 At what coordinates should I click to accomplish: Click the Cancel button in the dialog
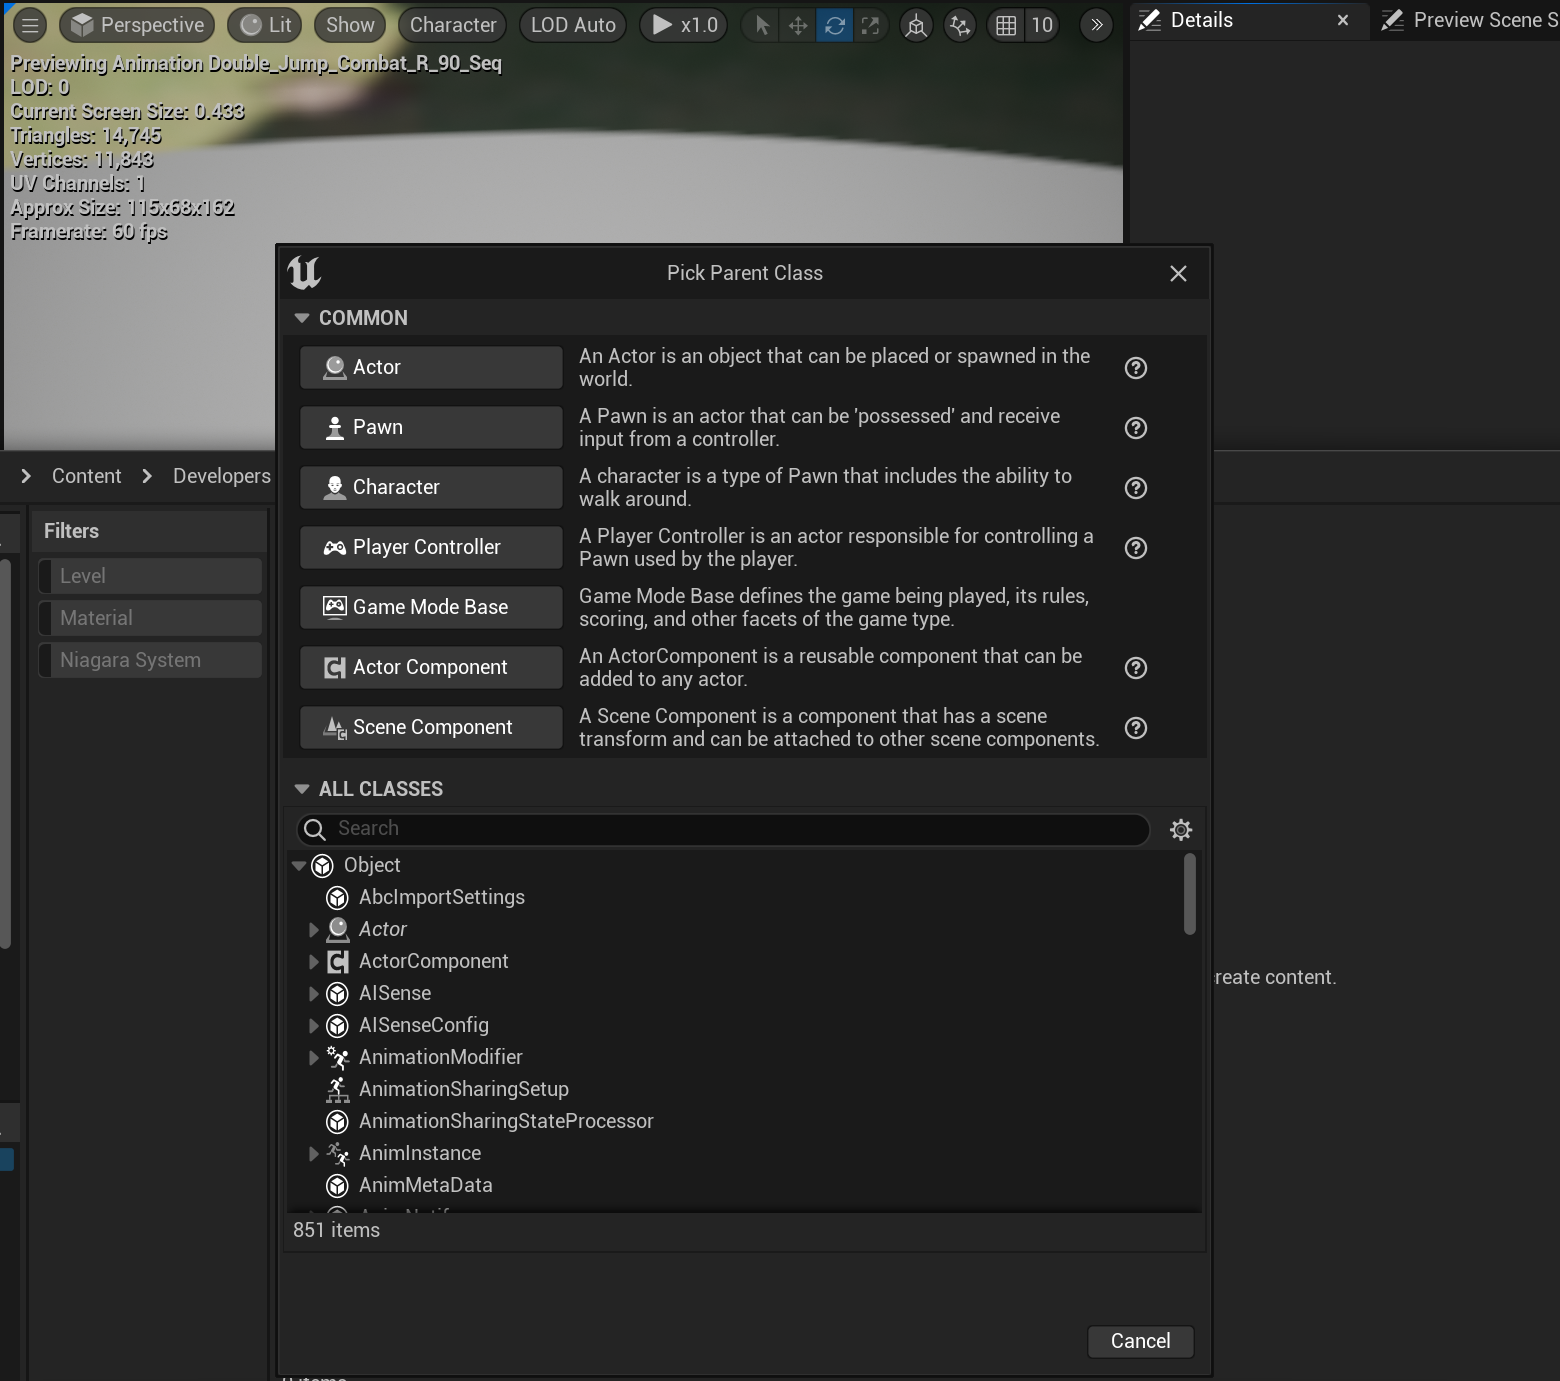[x=1139, y=1341]
